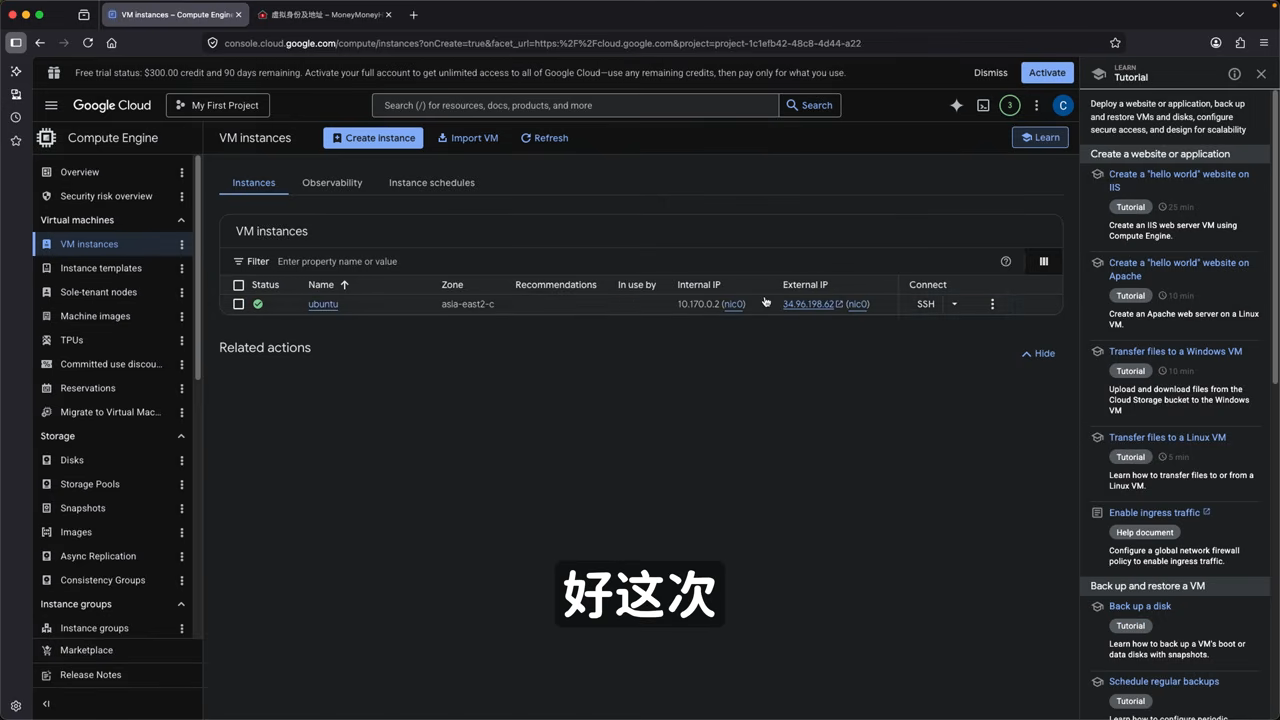
Task: Pin options for Overview menu item
Action: point(181,172)
